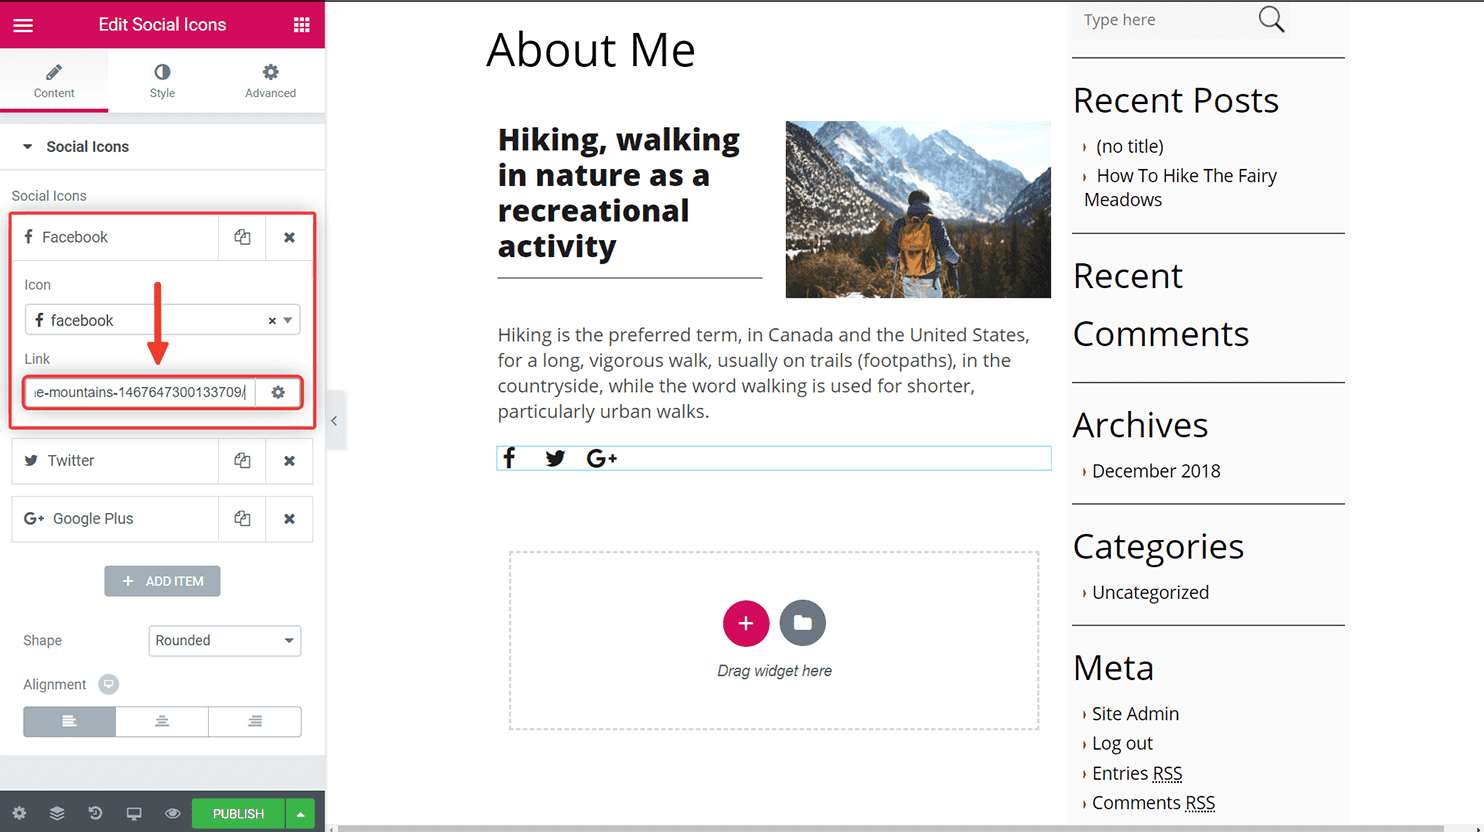The width and height of the screenshot is (1484, 832).
Task: Add a template with the folder button
Action: pyautogui.click(x=803, y=623)
